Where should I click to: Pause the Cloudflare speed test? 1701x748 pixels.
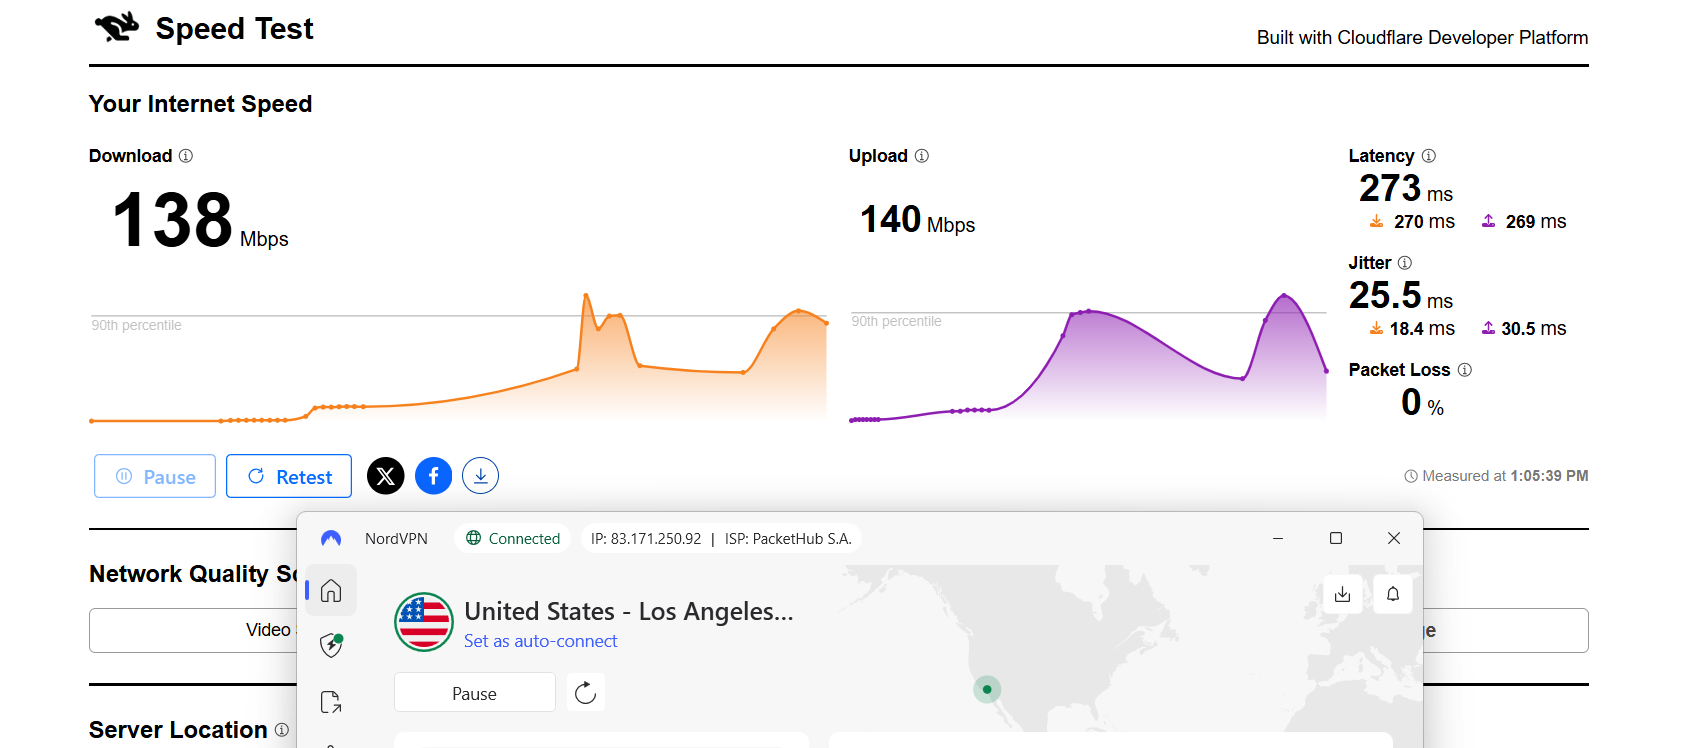tap(155, 476)
